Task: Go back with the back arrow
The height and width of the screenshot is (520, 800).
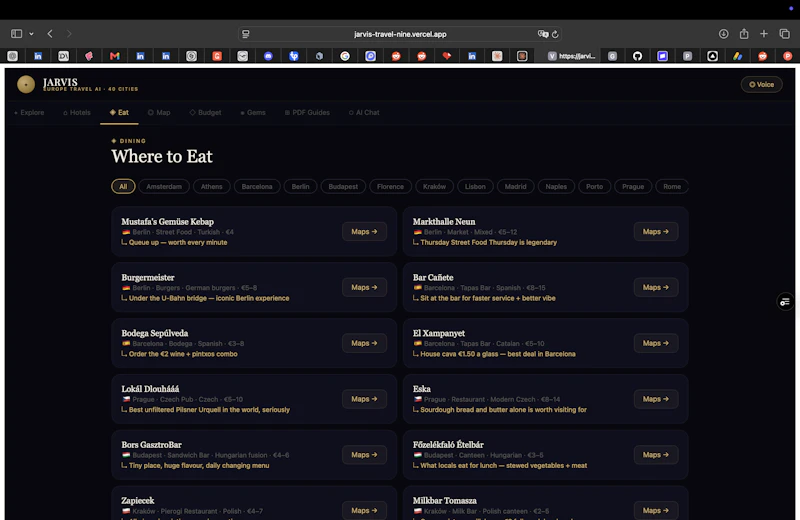Action: point(50,34)
